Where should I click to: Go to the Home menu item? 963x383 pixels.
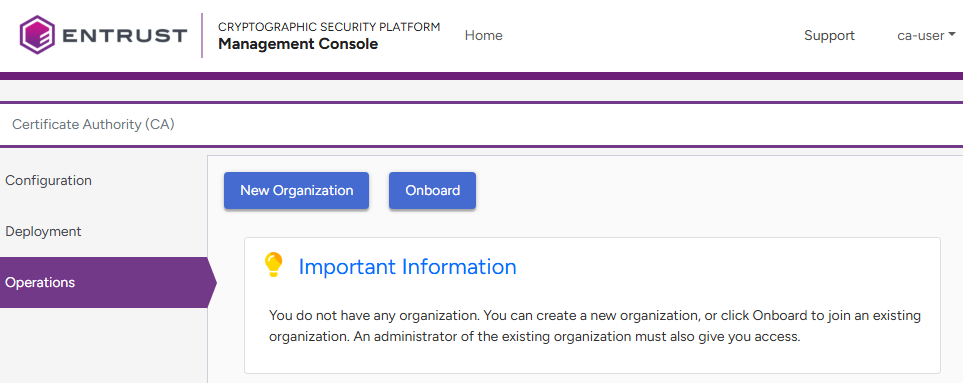pos(483,36)
